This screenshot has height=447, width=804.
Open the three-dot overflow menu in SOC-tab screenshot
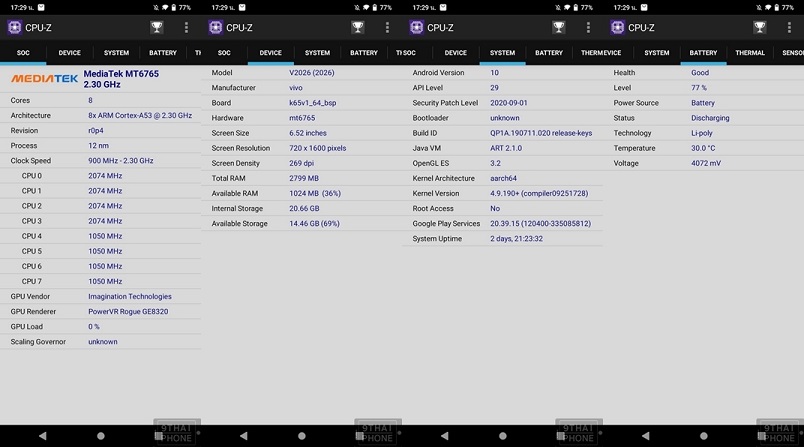186,27
